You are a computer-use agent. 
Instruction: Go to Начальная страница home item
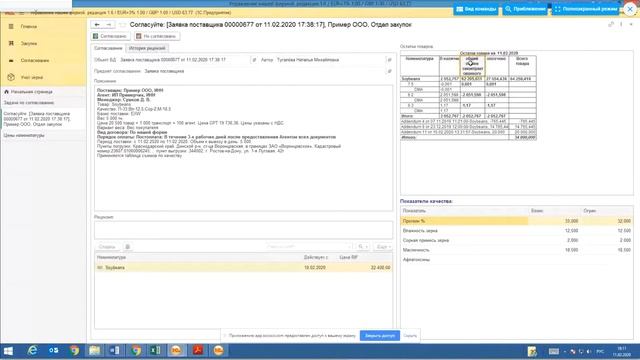point(31,92)
